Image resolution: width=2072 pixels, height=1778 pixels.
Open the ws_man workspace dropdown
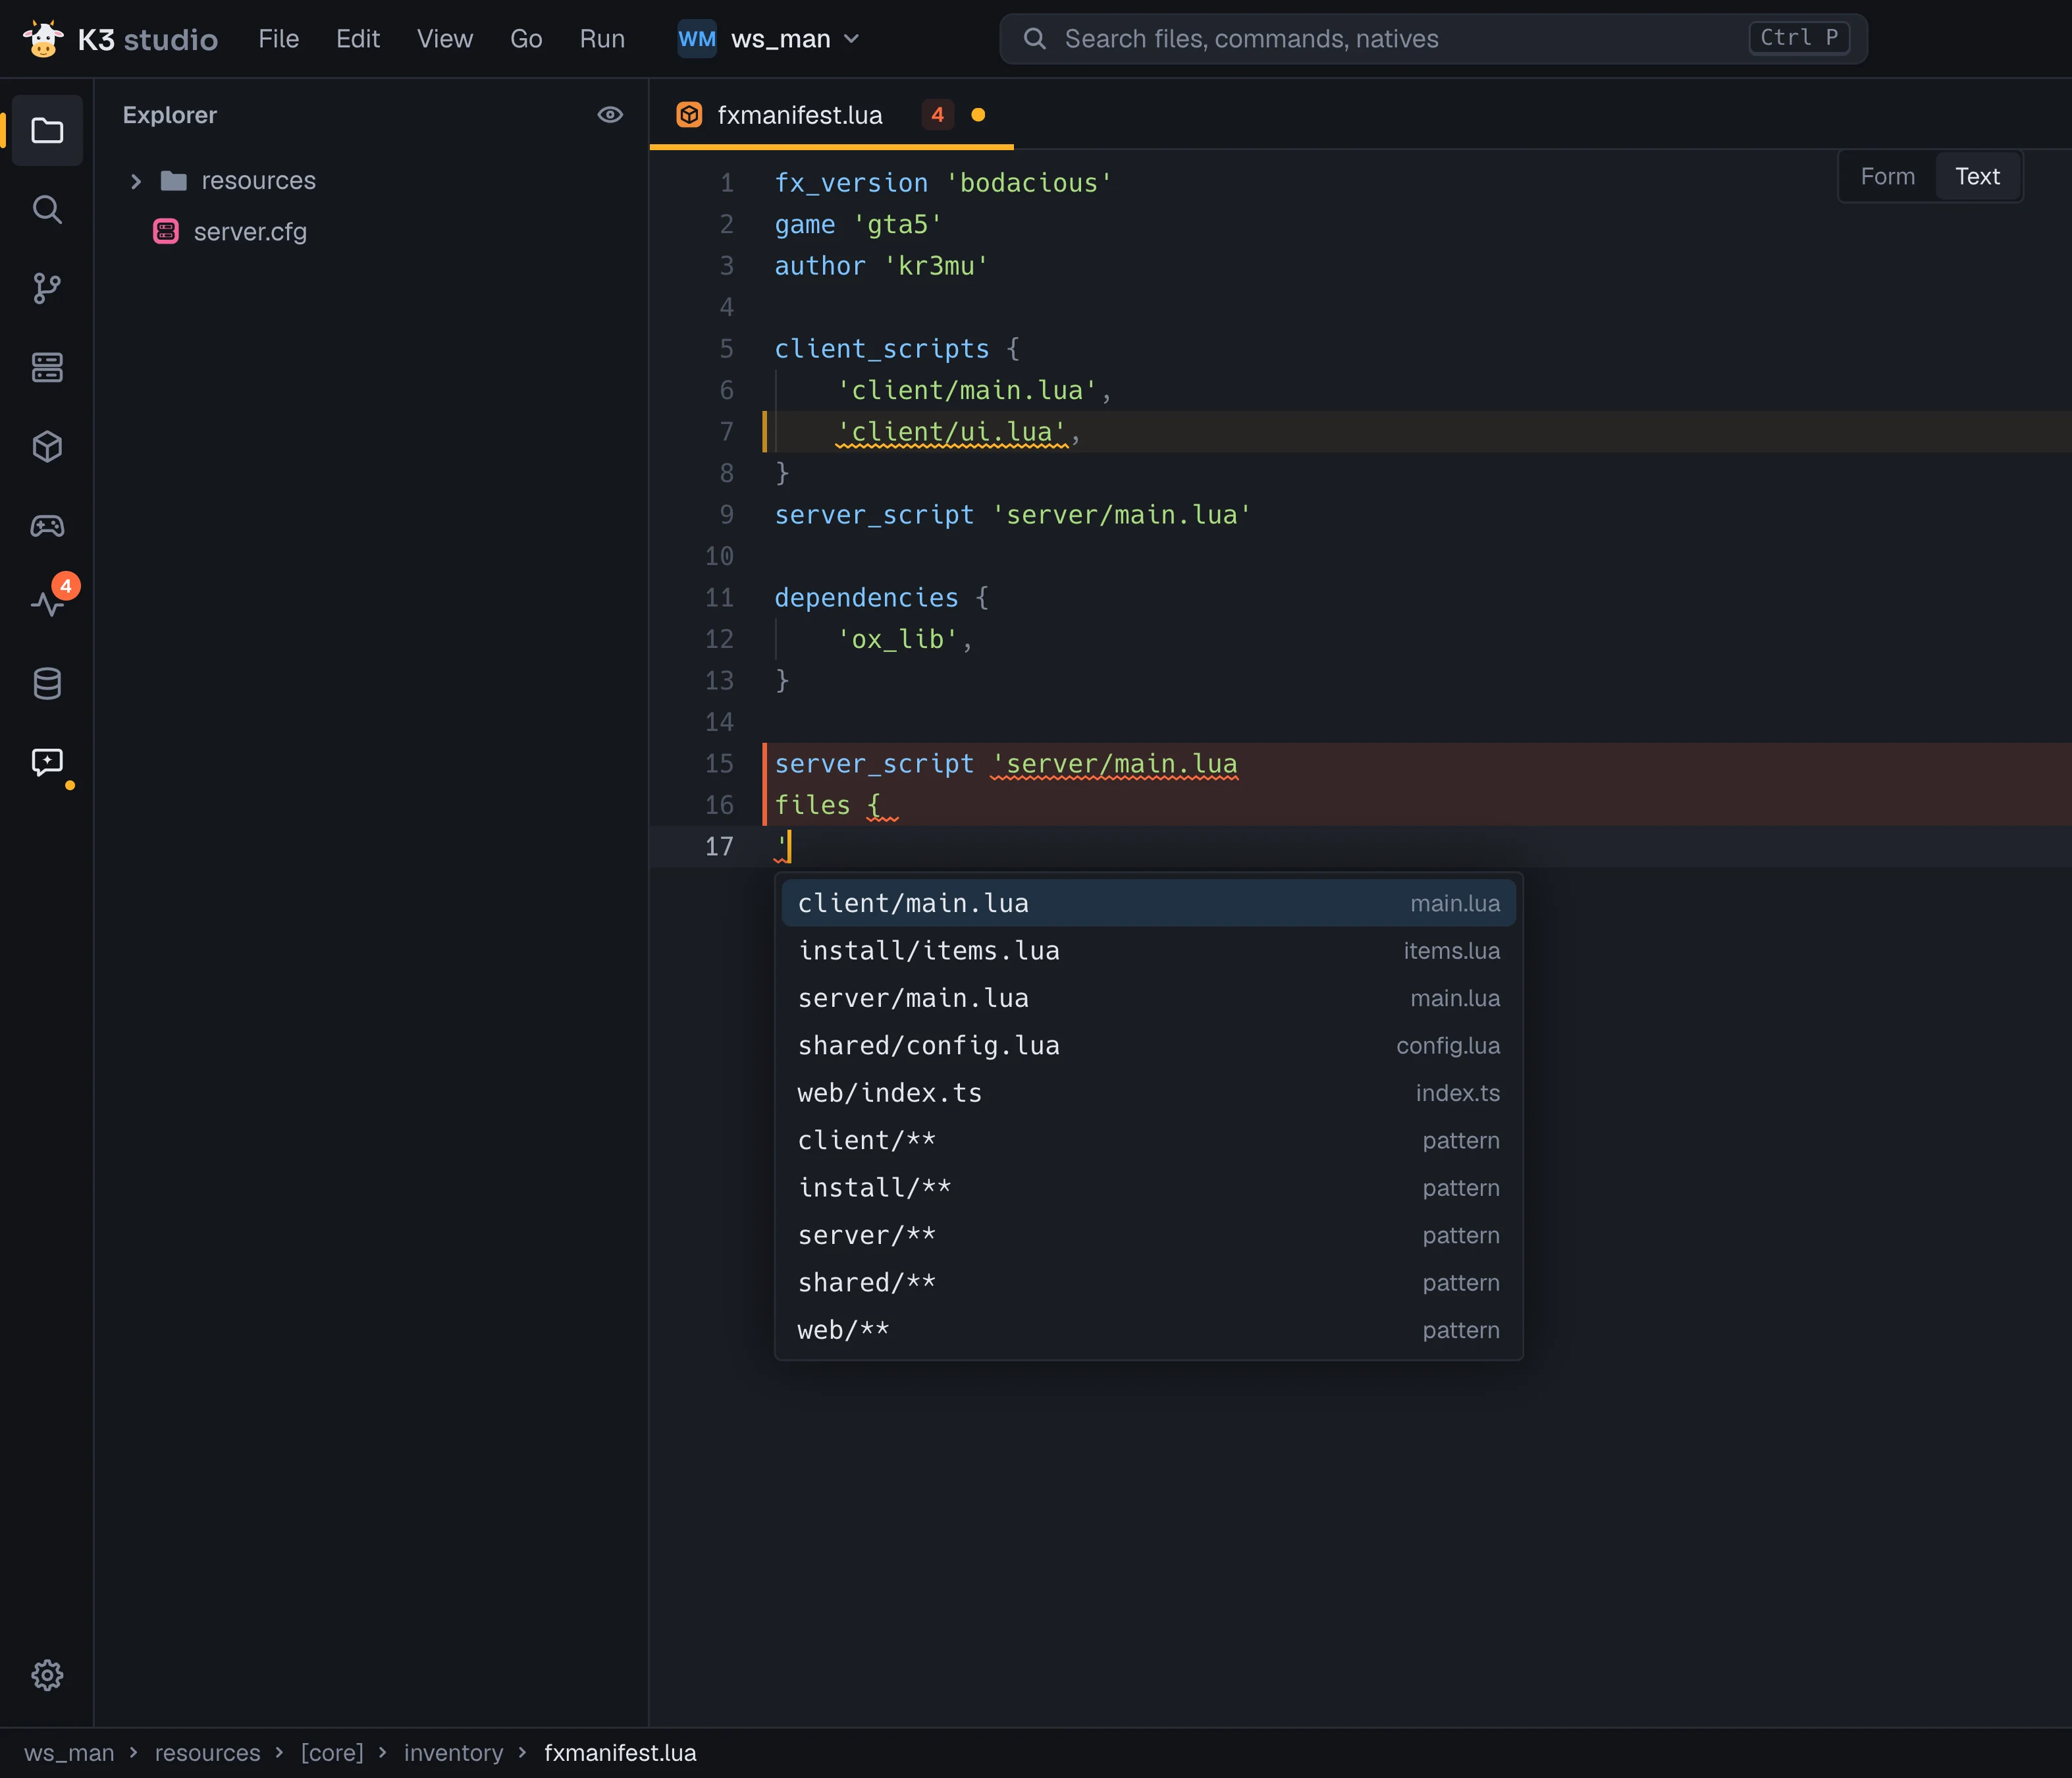pos(770,39)
